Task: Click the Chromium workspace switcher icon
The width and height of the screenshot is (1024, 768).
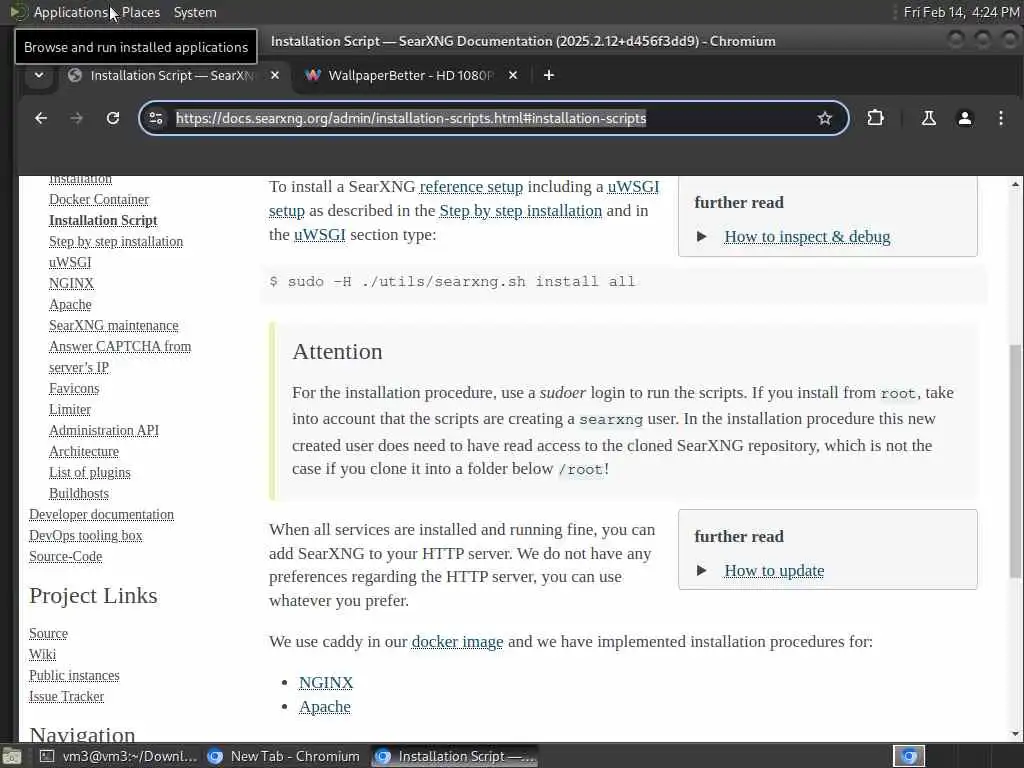Action: click(x=909, y=756)
